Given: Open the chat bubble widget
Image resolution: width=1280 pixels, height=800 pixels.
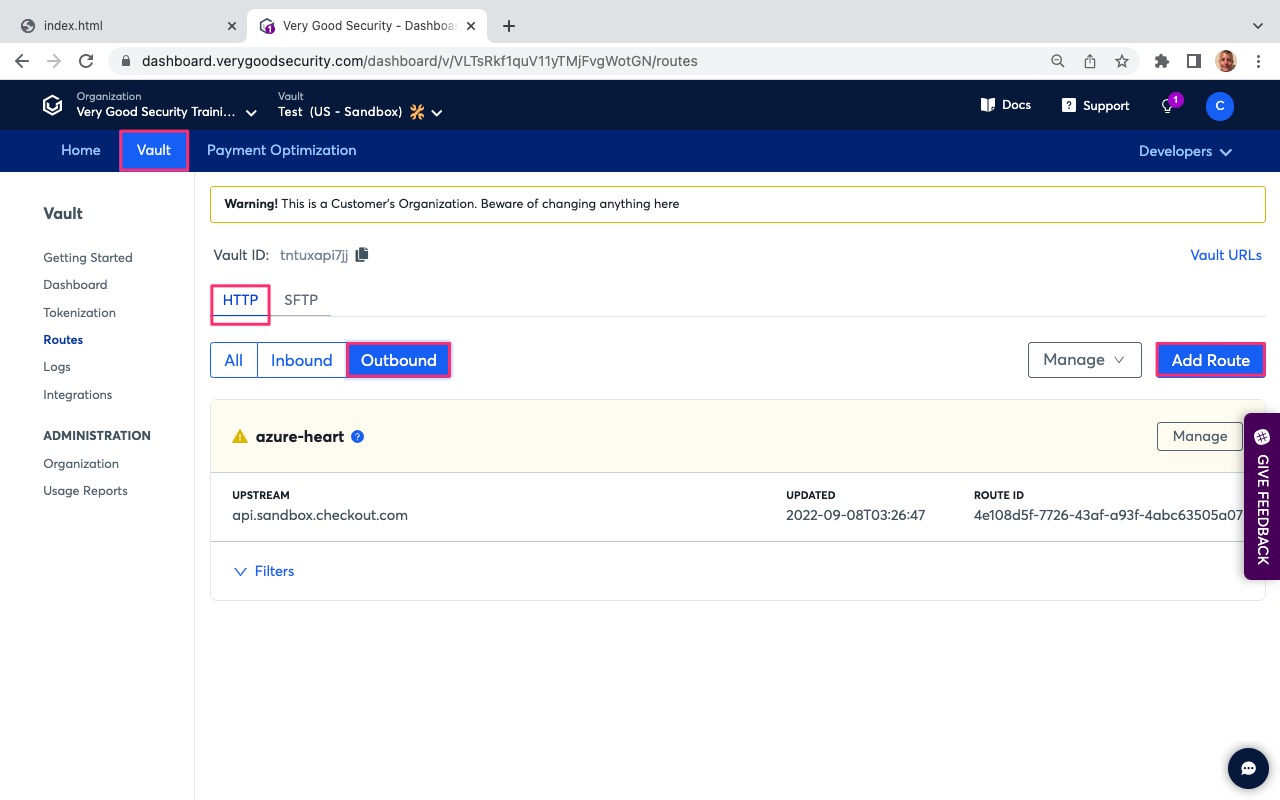Looking at the screenshot, I should pos(1248,769).
